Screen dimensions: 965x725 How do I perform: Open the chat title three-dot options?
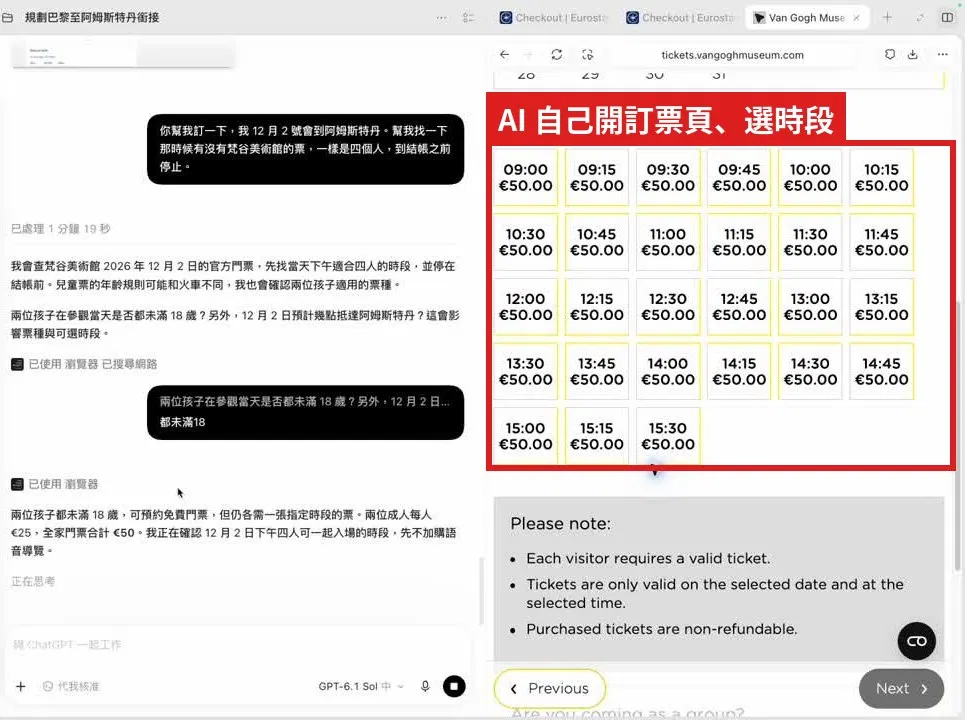441,18
